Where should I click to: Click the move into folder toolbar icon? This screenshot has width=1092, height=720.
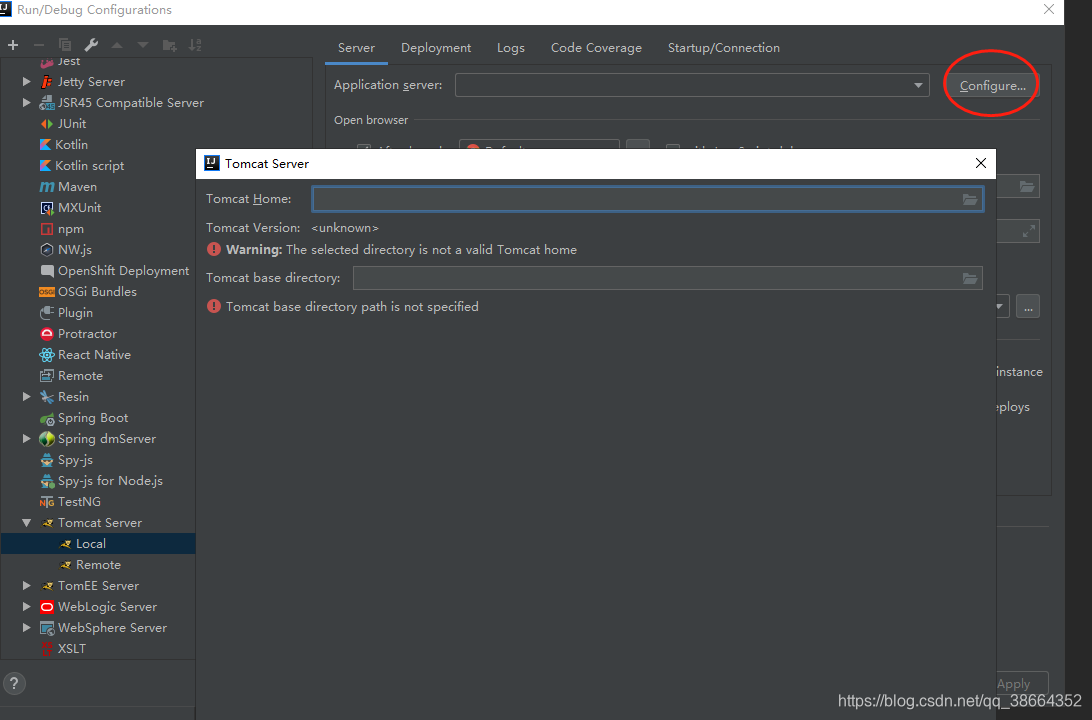click(x=169, y=45)
